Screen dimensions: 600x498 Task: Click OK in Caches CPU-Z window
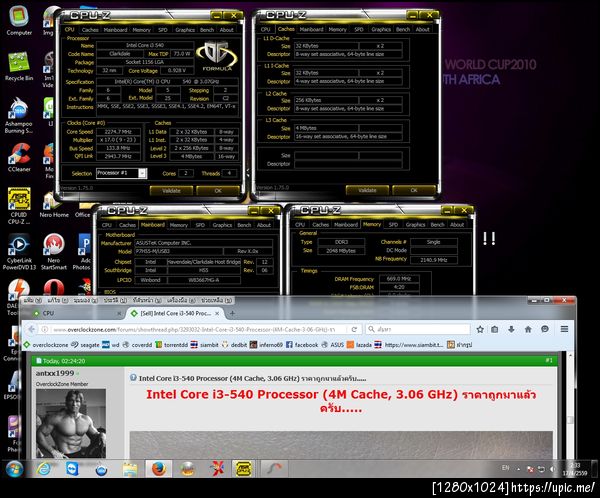[414, 190]
